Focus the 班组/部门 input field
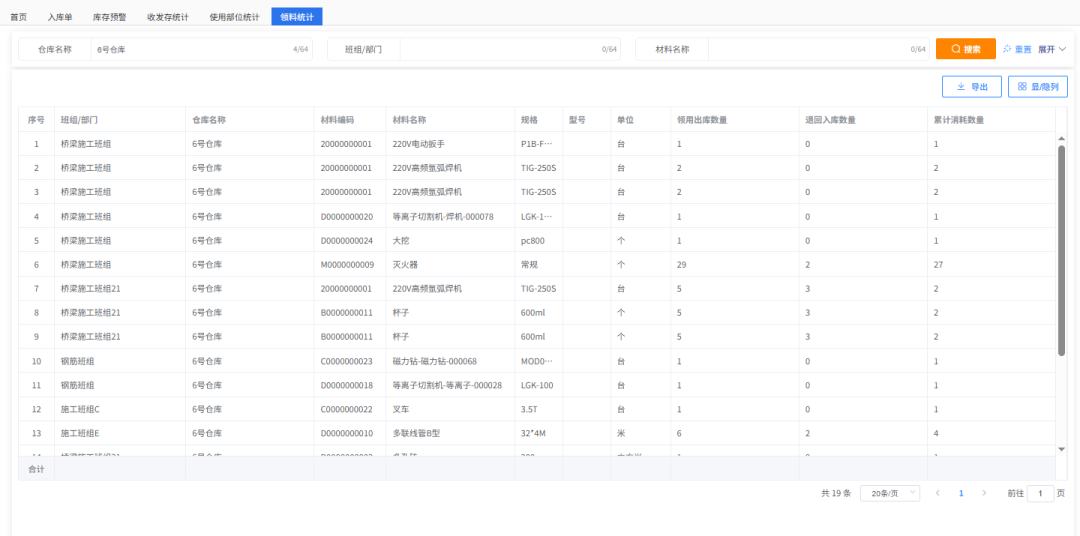1080x536 pixels. pyautogui.click(x=510, y=50)
